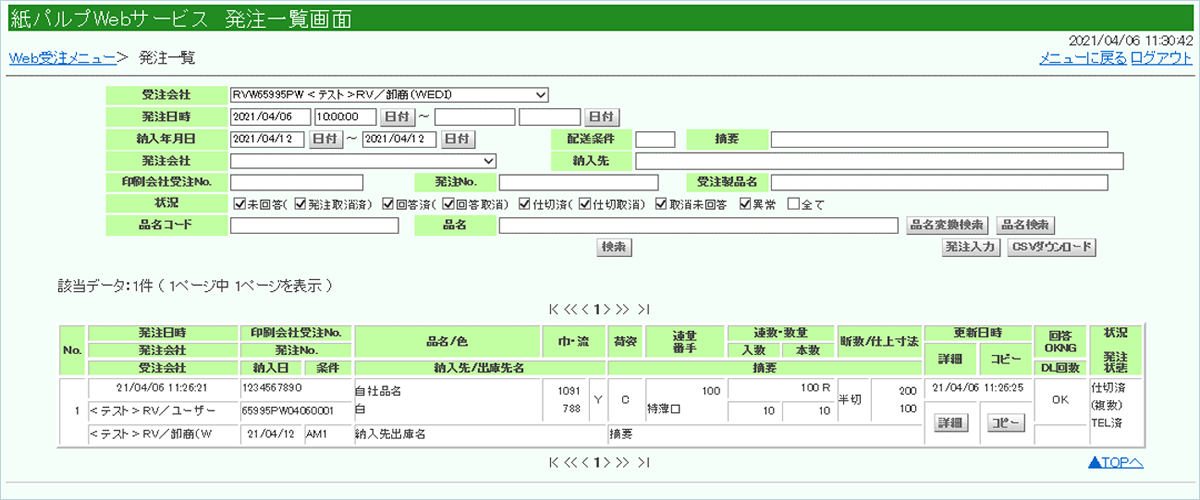The height and width of the screenshot is (500, 1200).
Task: Run the 検索 search button
Action: pyautogui.click(x=613, y=247)
